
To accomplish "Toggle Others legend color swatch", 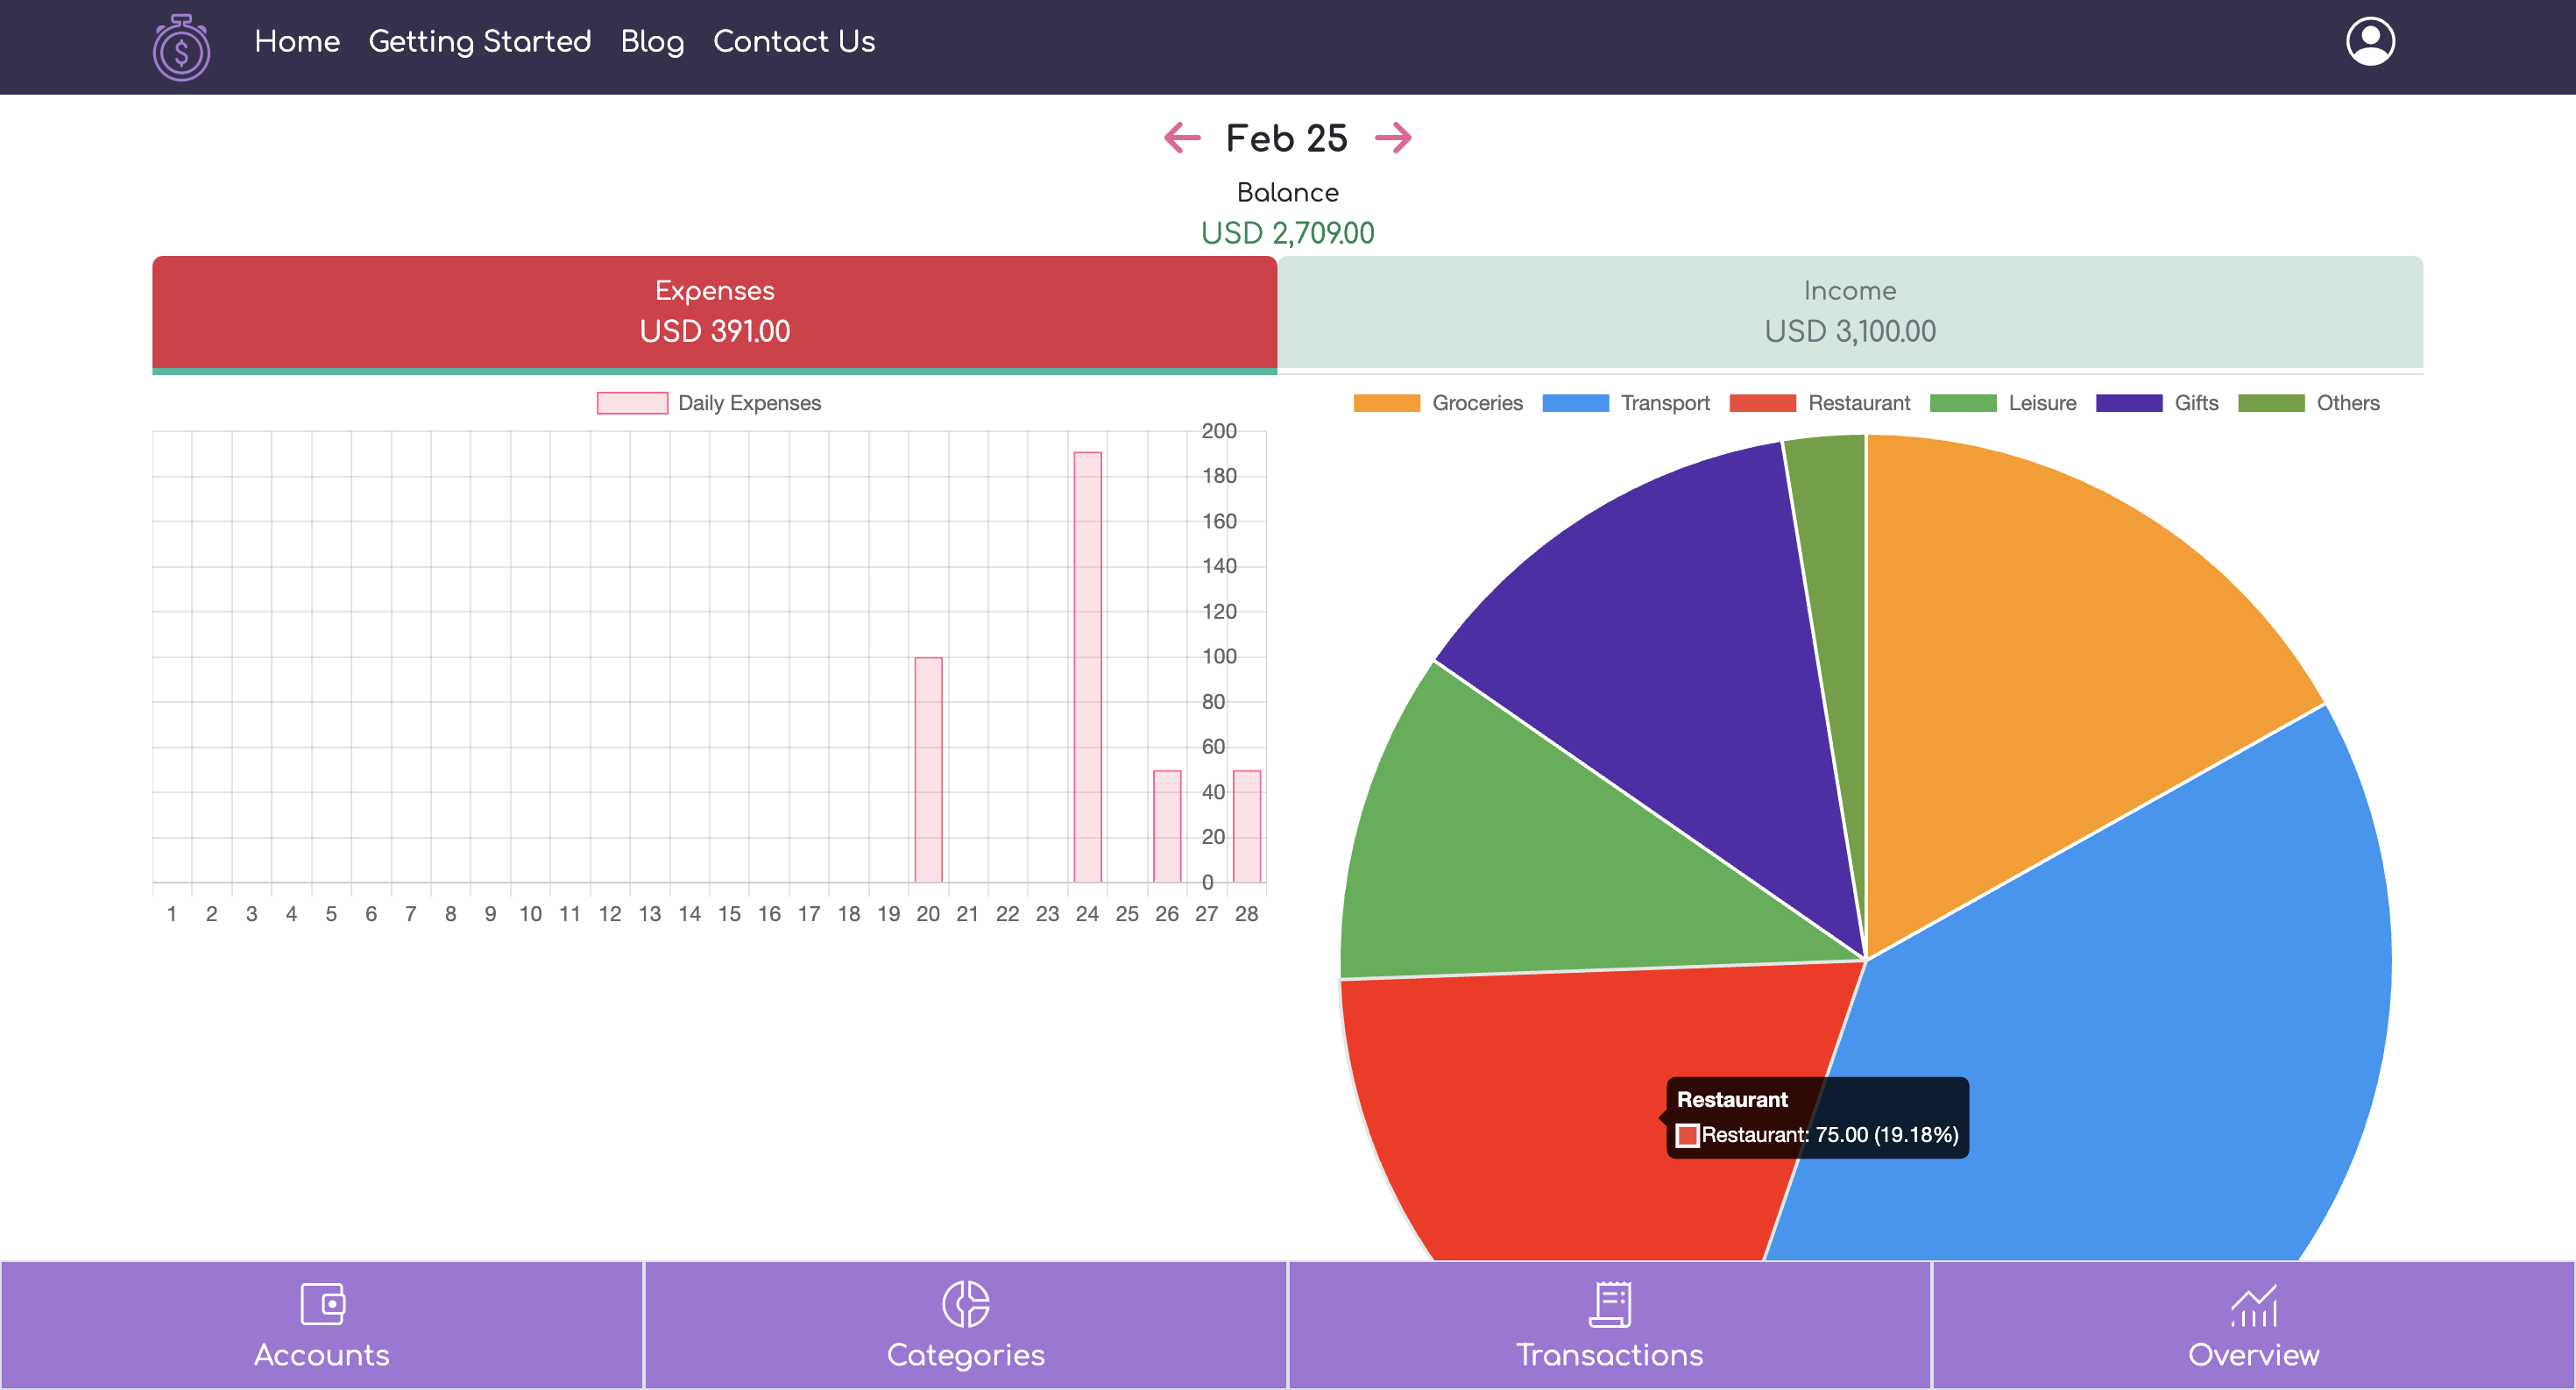I will click(2271, 403).
